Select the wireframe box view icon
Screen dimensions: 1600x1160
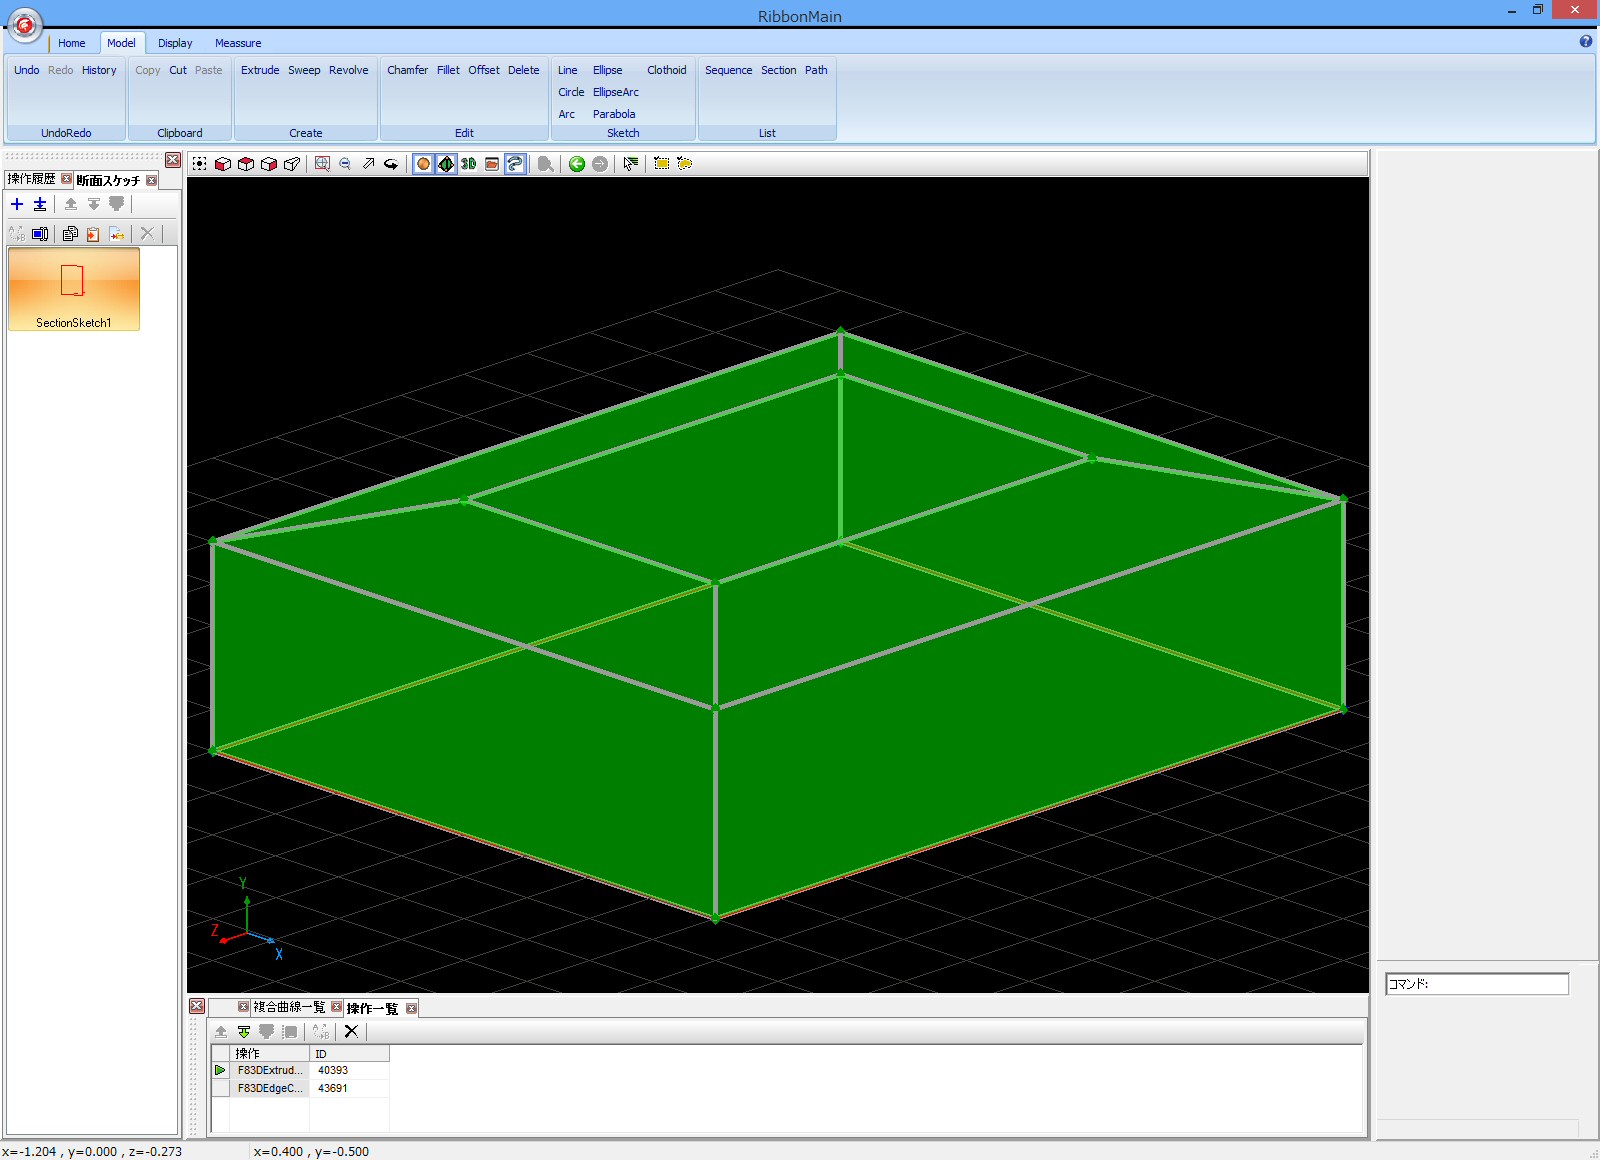292,164
